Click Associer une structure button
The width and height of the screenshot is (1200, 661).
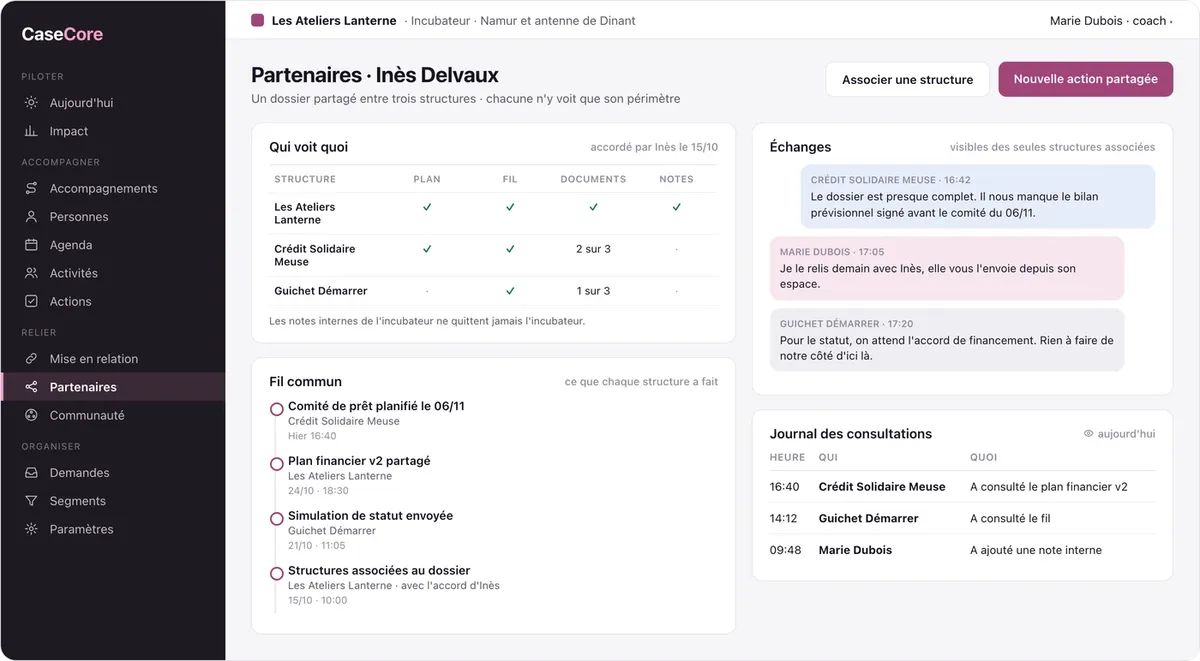pyautogui.click(x=907, y=79)
